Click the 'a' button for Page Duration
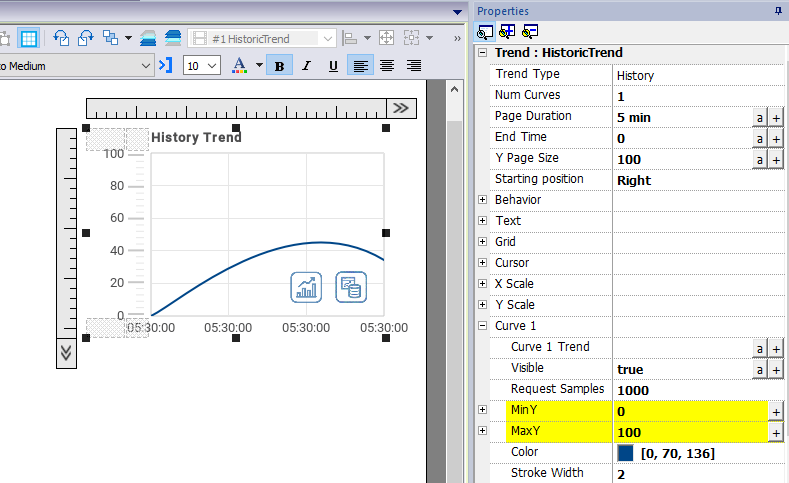The width and height of the screenshot is (789, 483). tap(760, 117)
